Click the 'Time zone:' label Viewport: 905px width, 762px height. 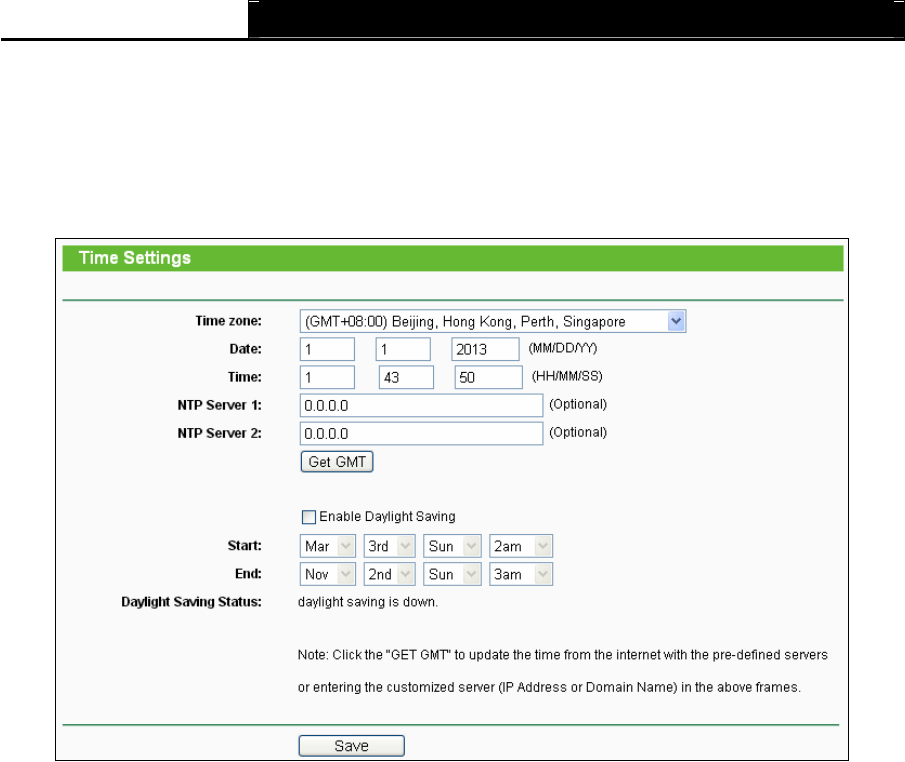(228, 321)
